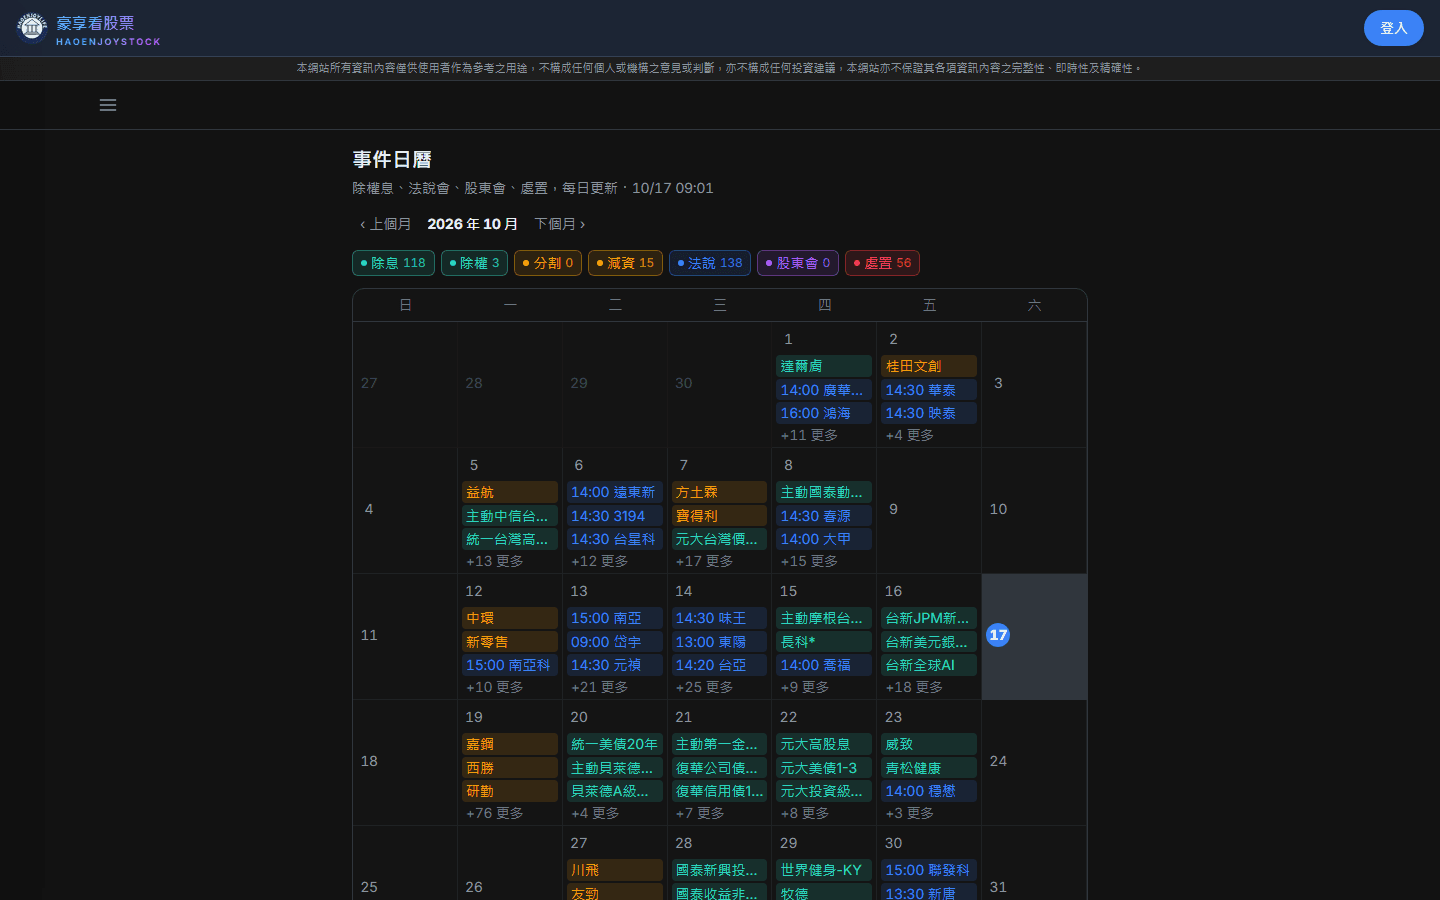The width and height of the screenshot is (1440, 900).
Task: Expand +17 更多 on October 7
Action: click(x=704, y=561)
